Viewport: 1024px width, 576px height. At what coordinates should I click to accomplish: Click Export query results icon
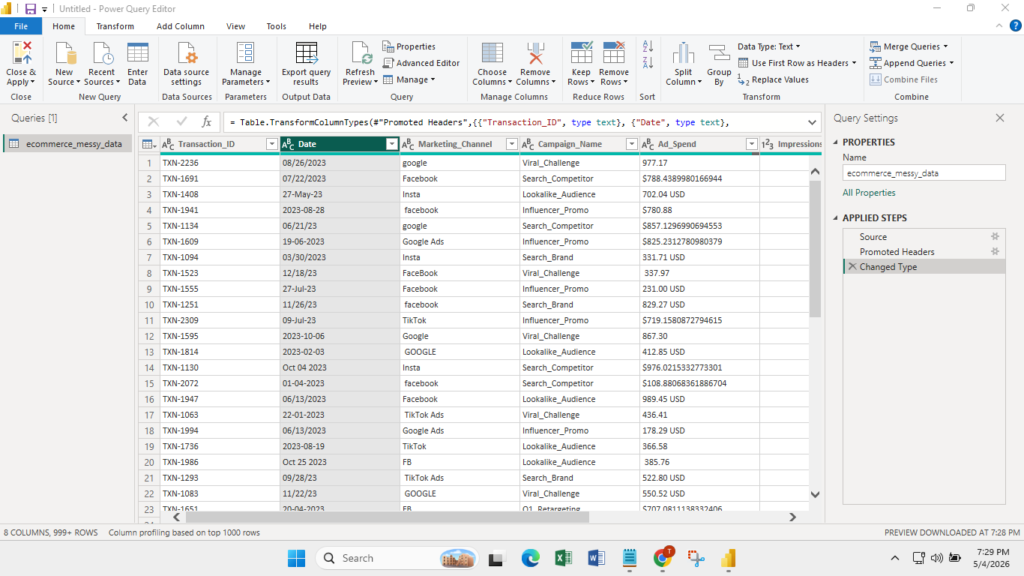(x=306, y=54)
